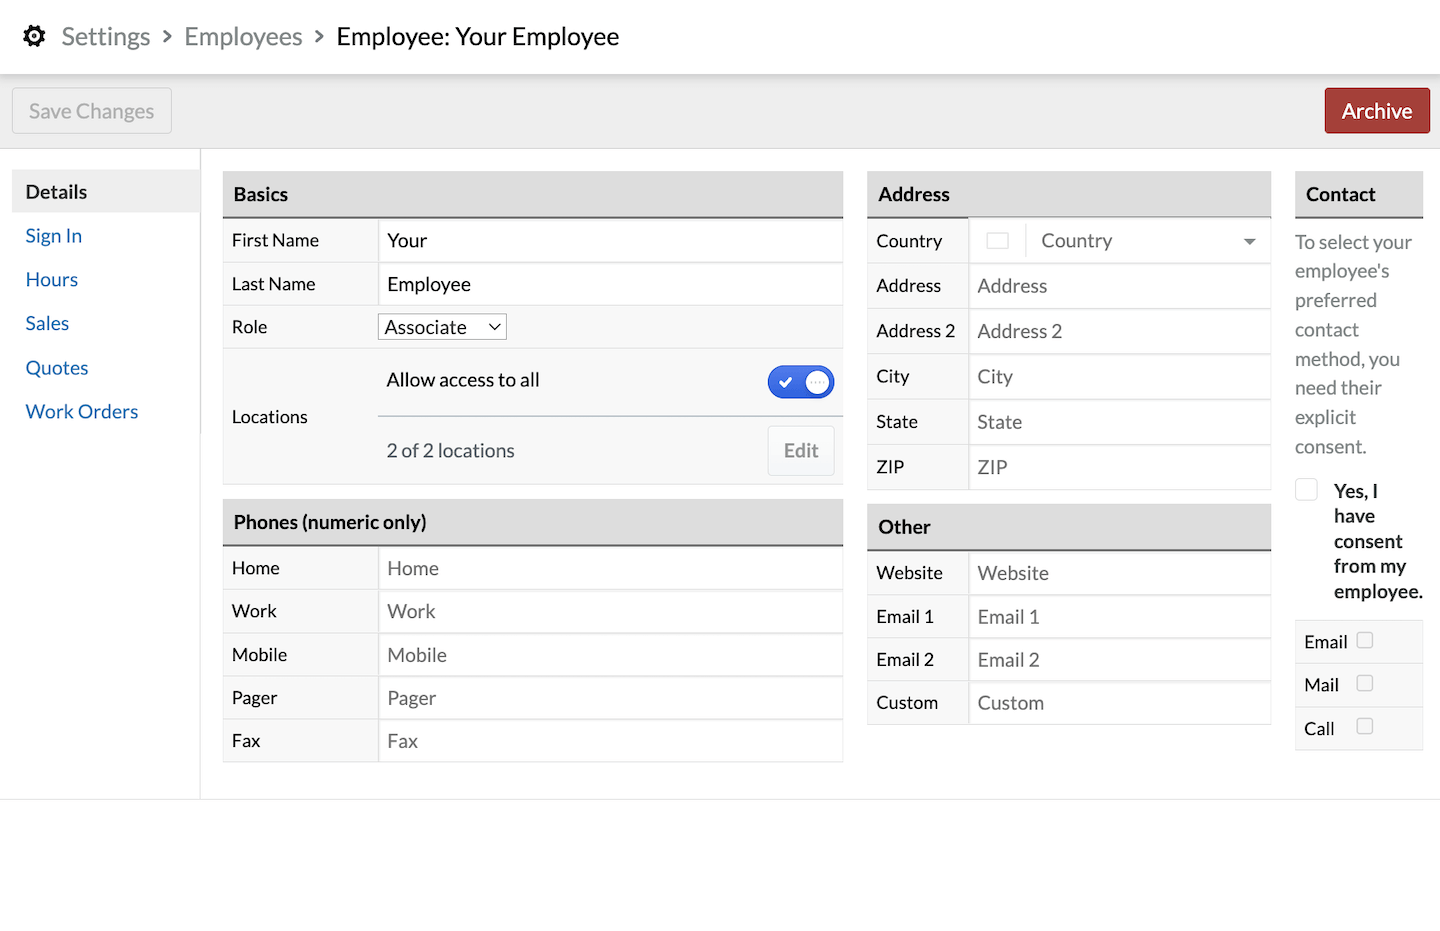Image resolution: width=1440 pixels, height=931 pixels.
Task: Expand the Country dropdown arrow
Action: [1249, 241]
